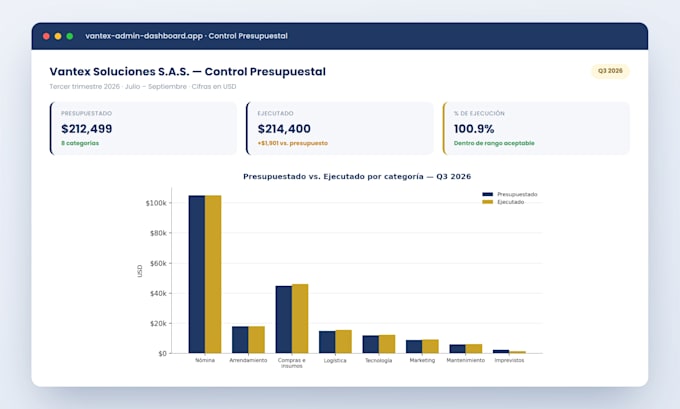The image size is (680, 409).
Task: Click the $60k y-axis tick label
Action: click(x=158, y=263)
